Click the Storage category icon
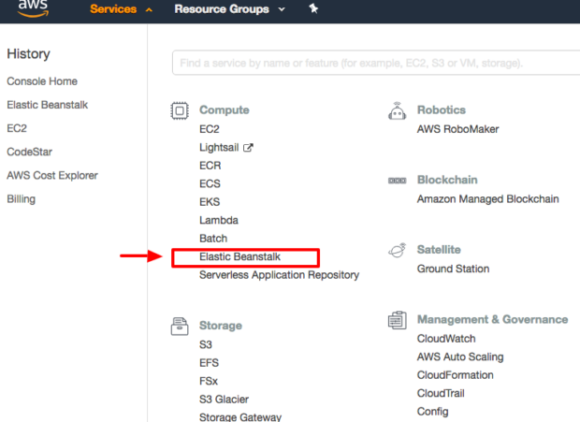 (x=179, y=326)
